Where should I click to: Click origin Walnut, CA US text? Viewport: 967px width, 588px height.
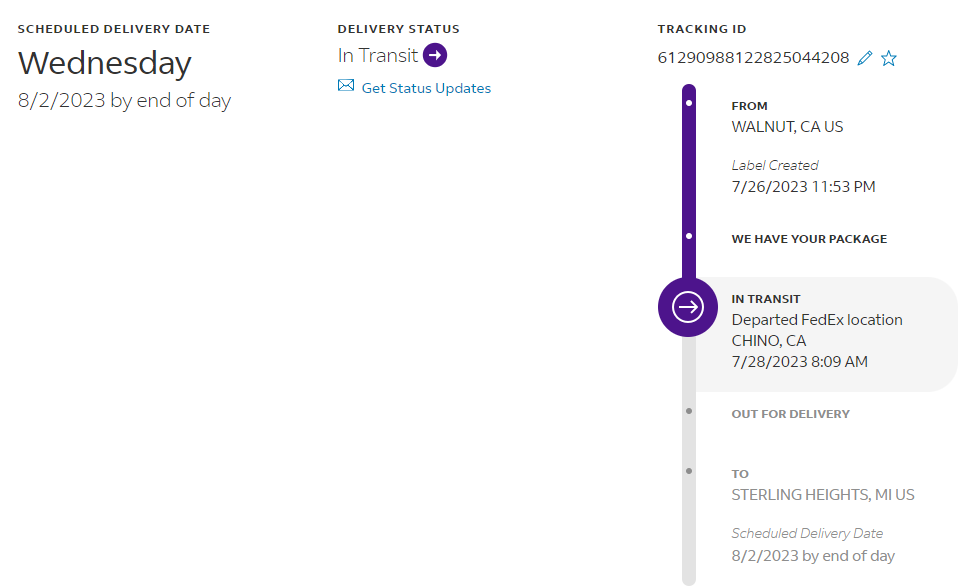787,127
